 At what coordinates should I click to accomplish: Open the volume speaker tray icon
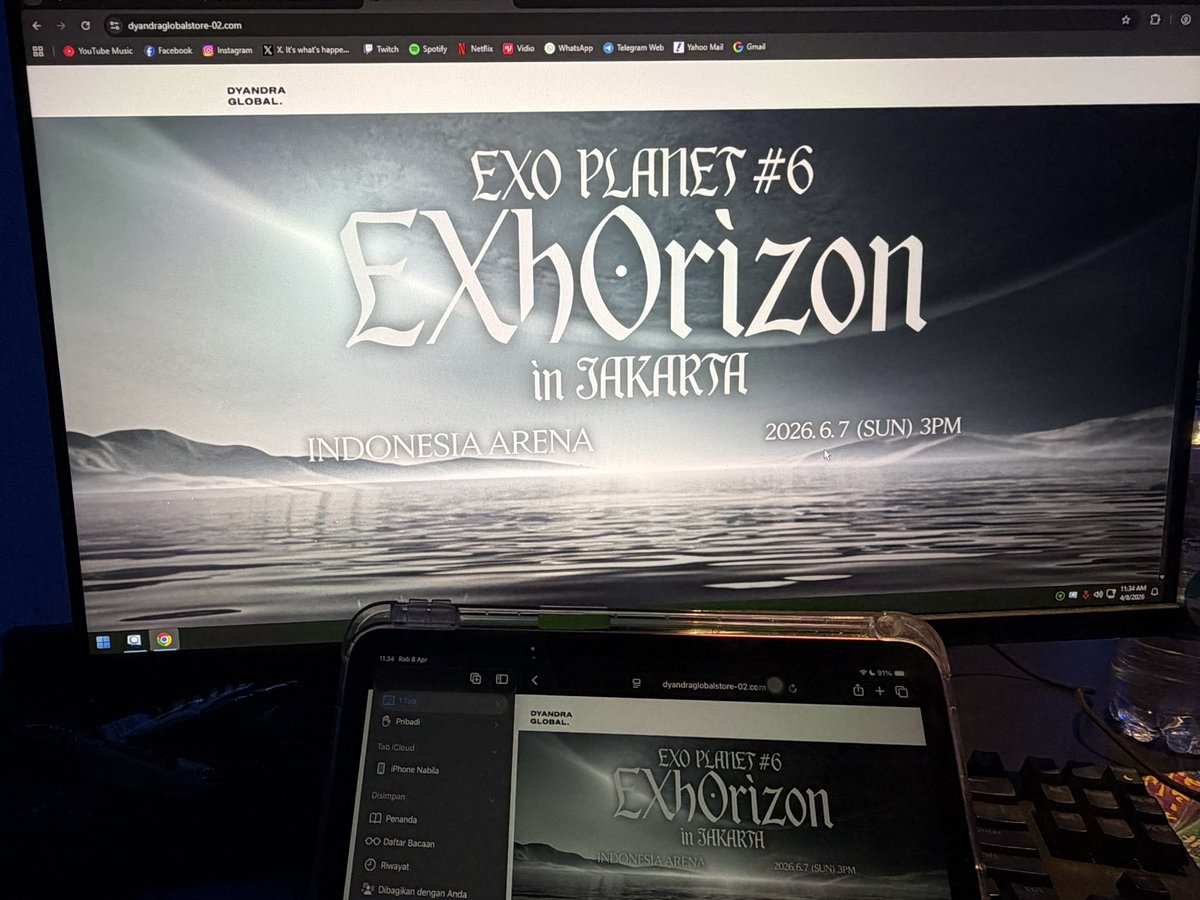pyautogui.click(x=1098, y=593)
